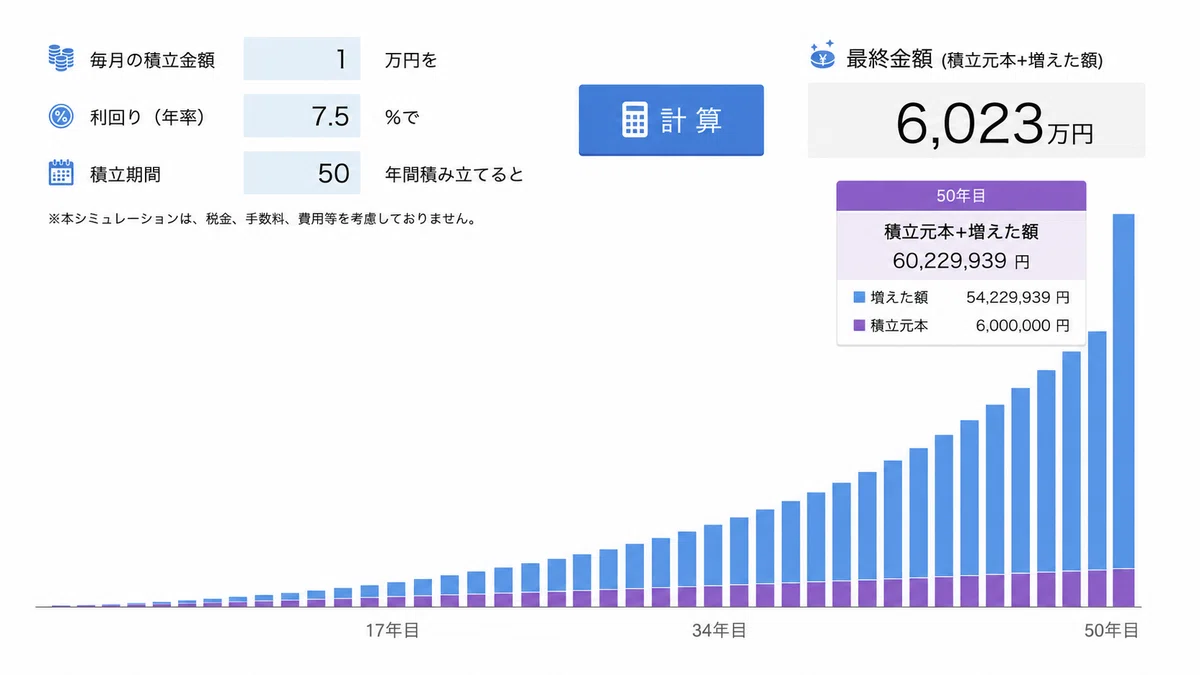Click the 34年目 axis label

pos(718,630)
